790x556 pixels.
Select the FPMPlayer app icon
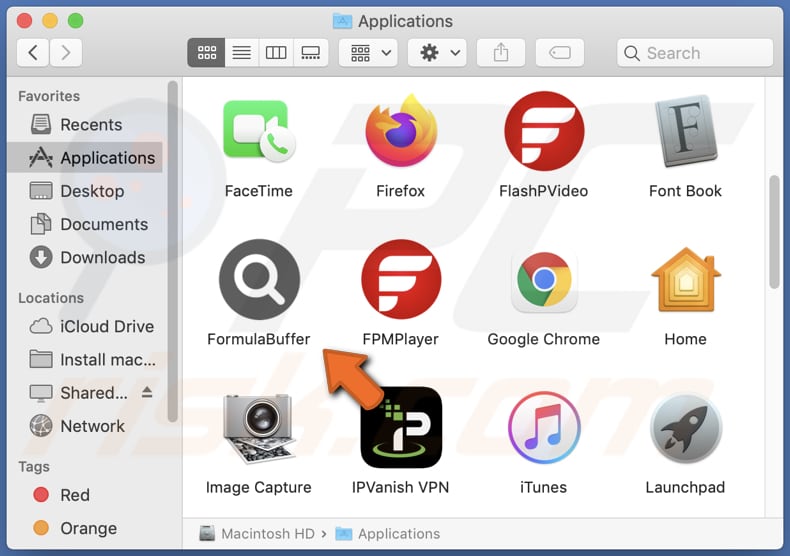coord(401,279)
